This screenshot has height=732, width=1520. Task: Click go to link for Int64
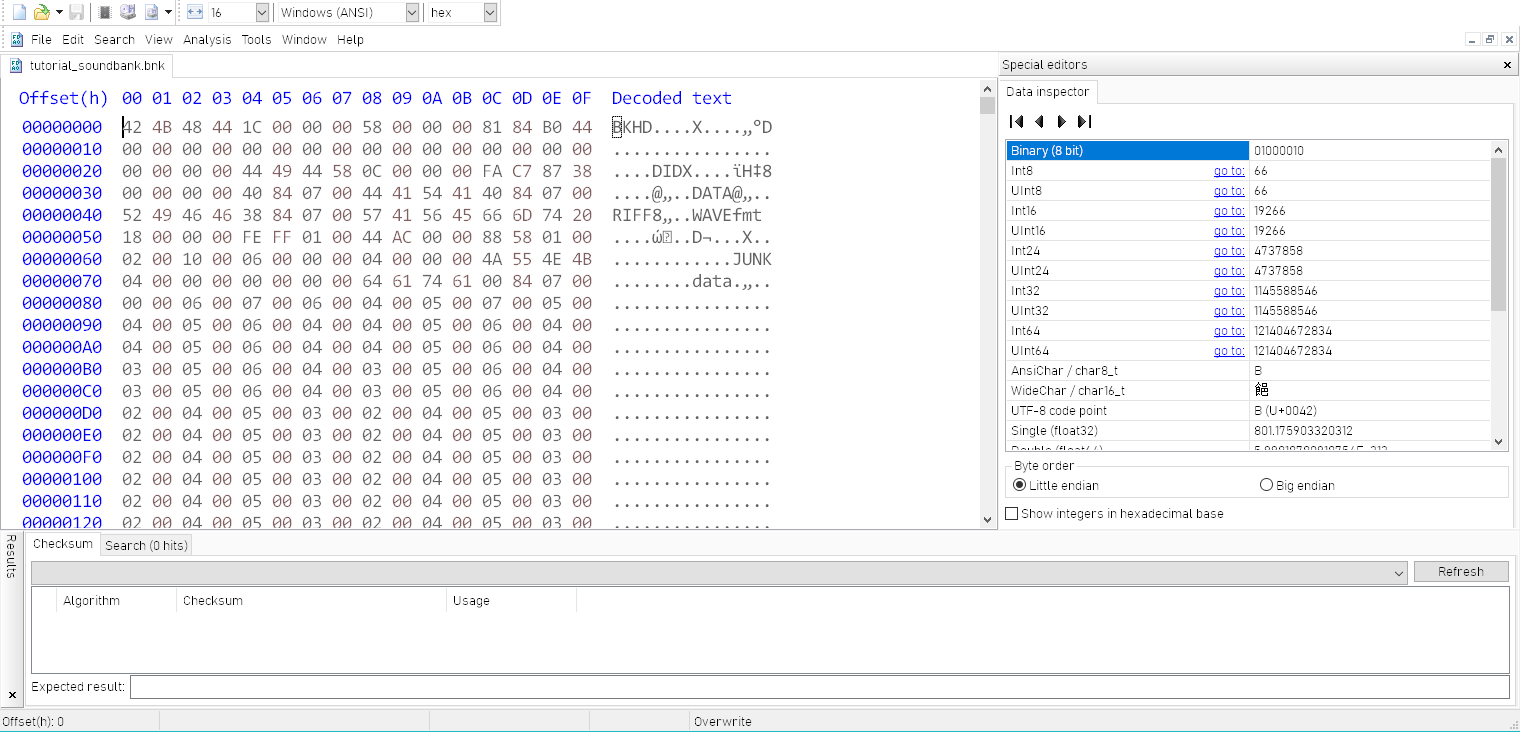point(1229,331)
